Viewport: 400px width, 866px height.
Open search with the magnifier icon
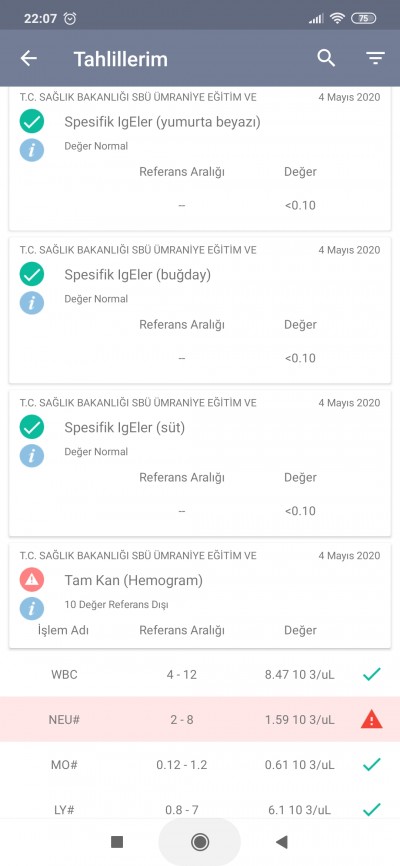(x=326, y=58)
